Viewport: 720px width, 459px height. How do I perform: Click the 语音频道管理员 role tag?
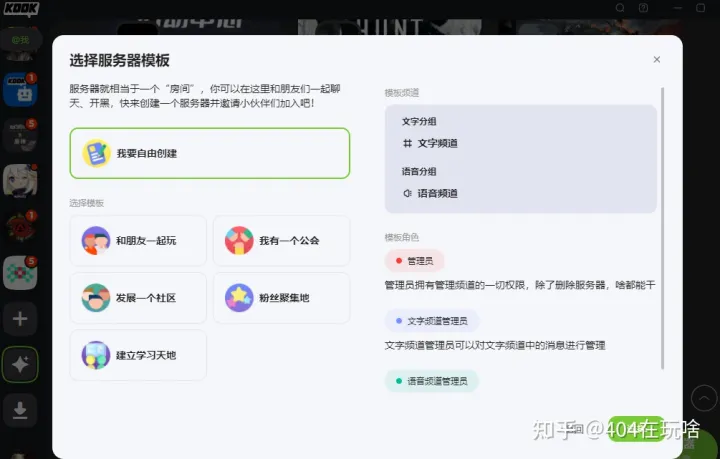pos(432,381)
